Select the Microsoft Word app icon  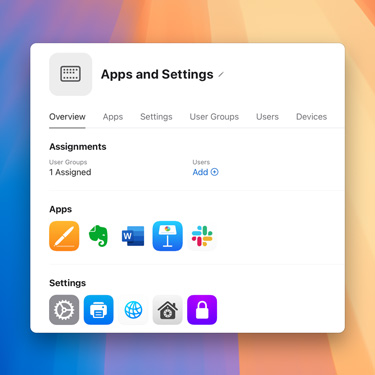click(x=133, y=236)
